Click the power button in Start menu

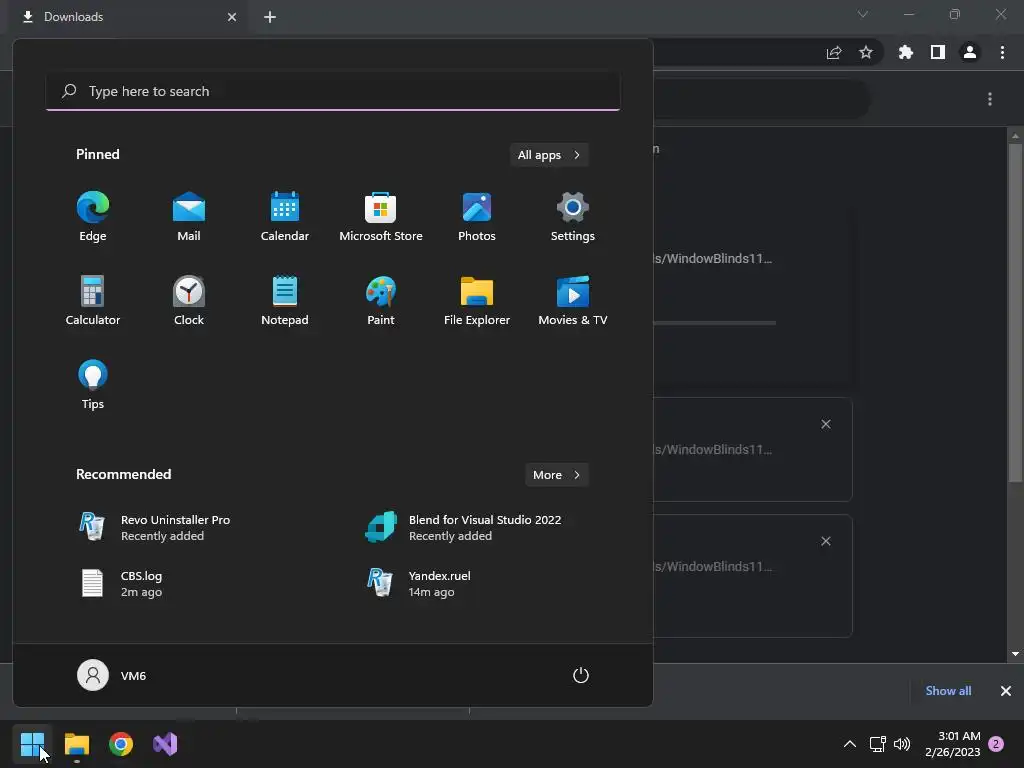pos(581,675)
